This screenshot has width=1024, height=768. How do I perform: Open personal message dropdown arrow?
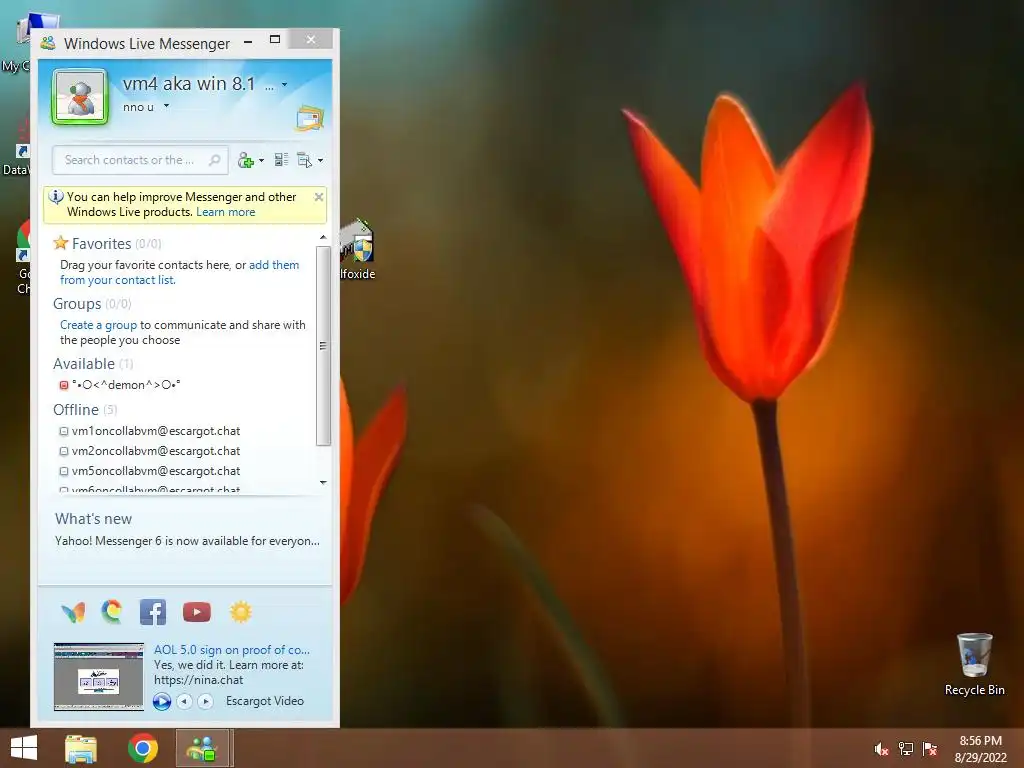pyautogui.click(x=167, y=106)
